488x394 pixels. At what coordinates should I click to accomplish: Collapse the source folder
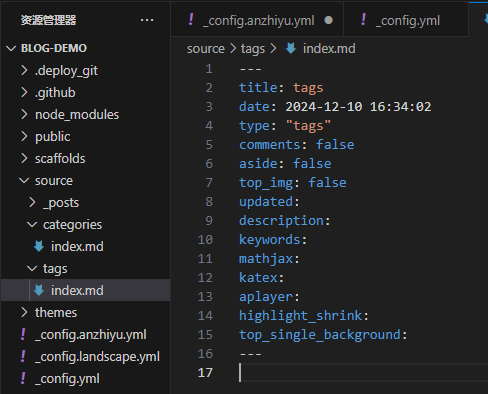pos(24,180)
